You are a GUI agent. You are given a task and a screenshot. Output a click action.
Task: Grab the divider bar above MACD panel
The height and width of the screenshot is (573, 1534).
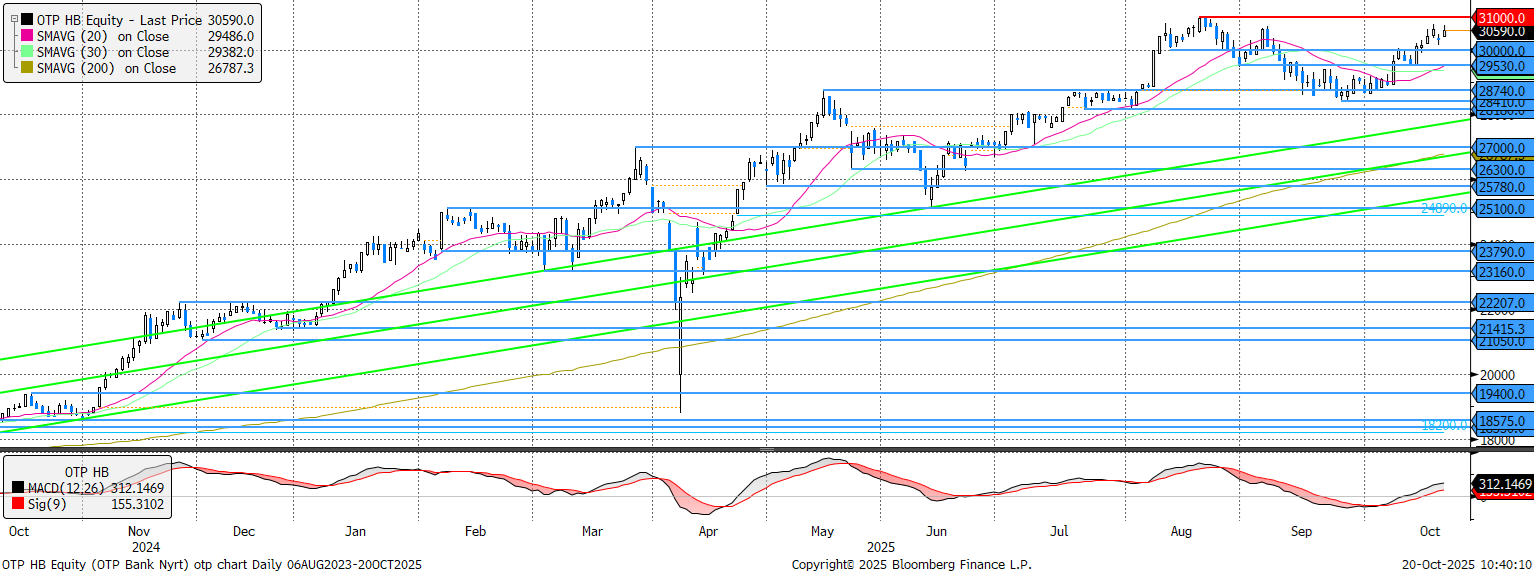[x=735, y=450]
